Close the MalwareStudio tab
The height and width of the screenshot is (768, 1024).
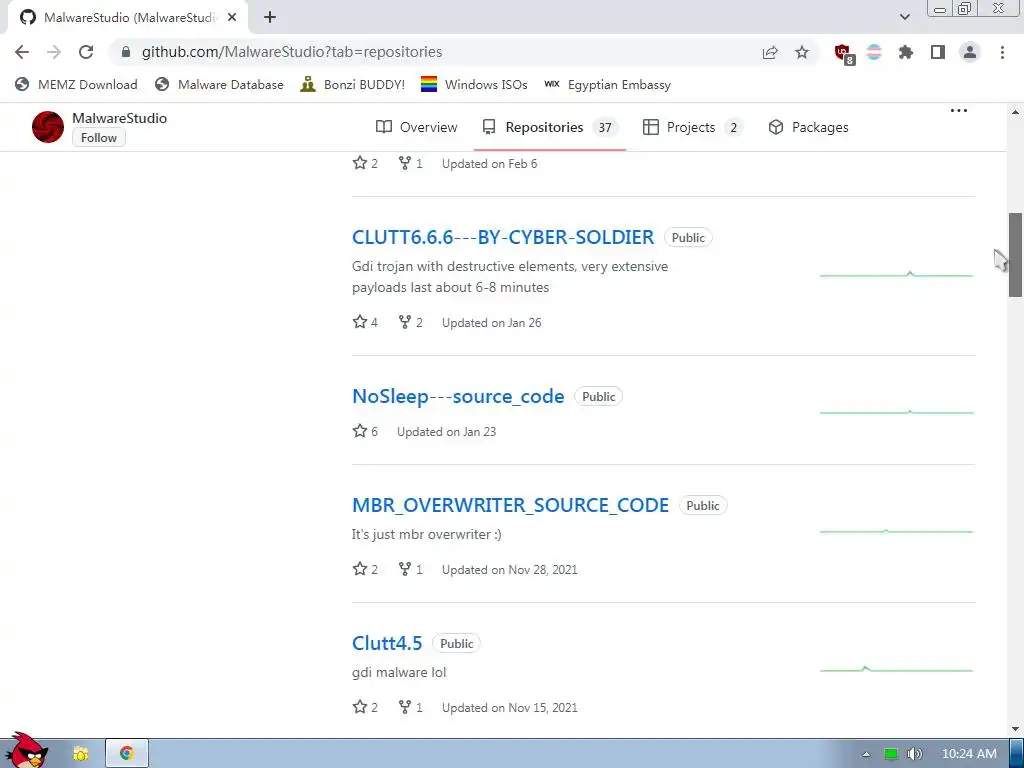click(x=232, y=18)
